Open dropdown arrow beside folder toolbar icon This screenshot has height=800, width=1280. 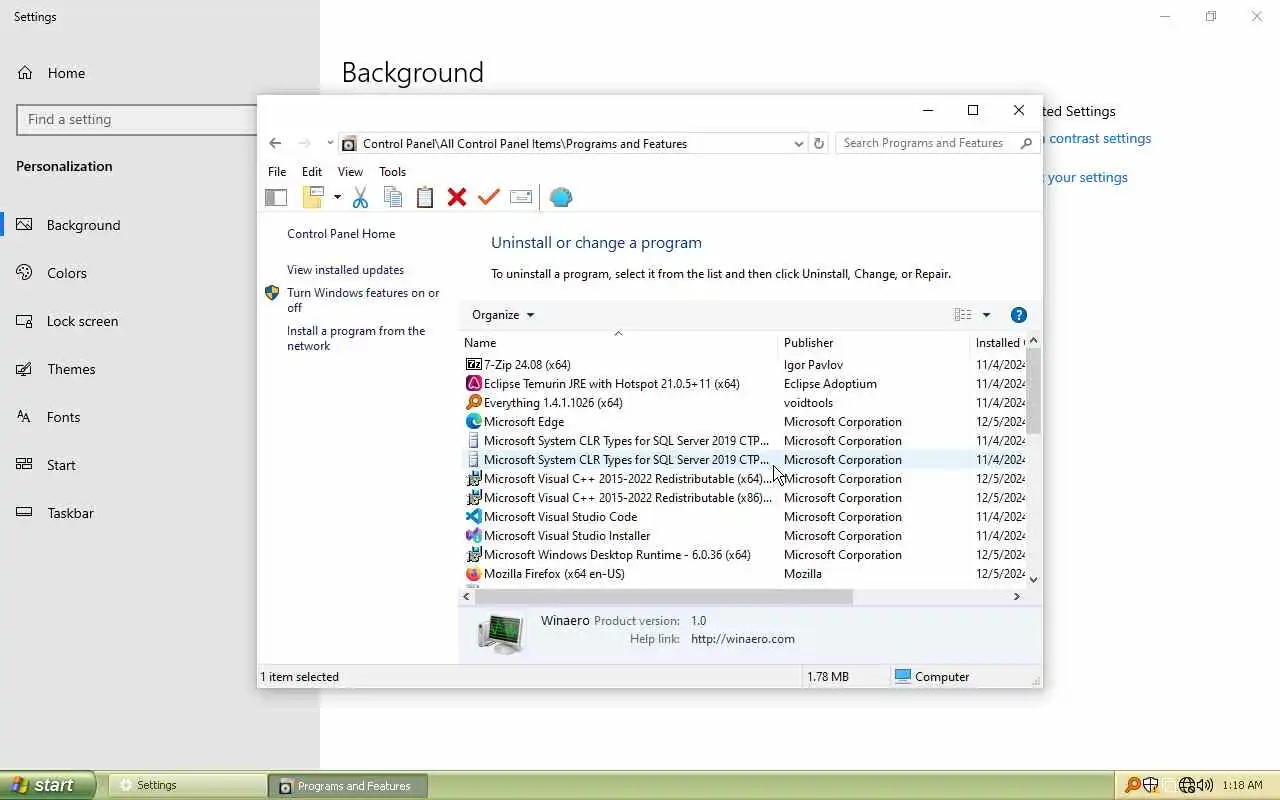[x=337, y=197]
